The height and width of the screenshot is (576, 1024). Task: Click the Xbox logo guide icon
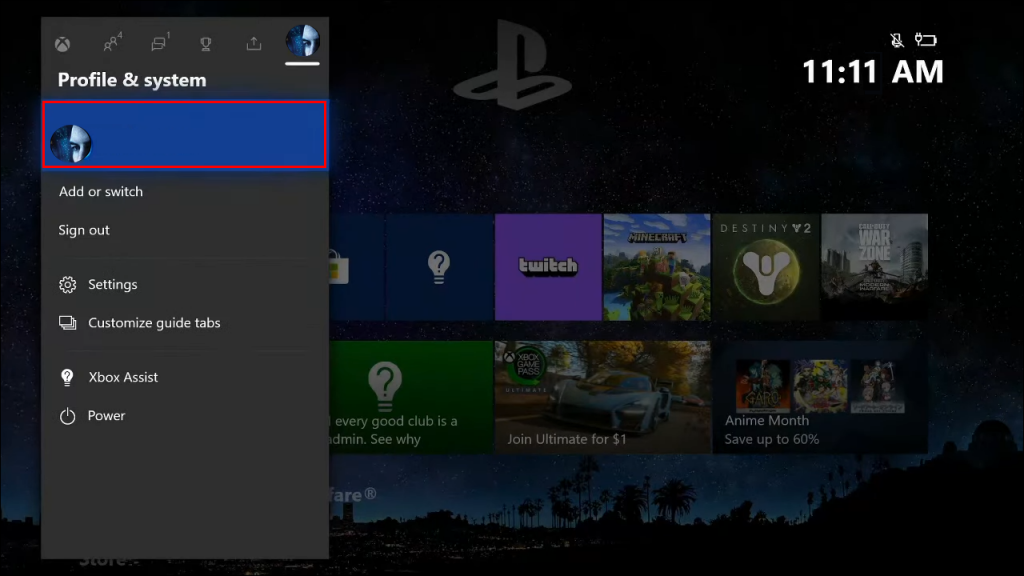pyautogui.click(x=63, y=44)
